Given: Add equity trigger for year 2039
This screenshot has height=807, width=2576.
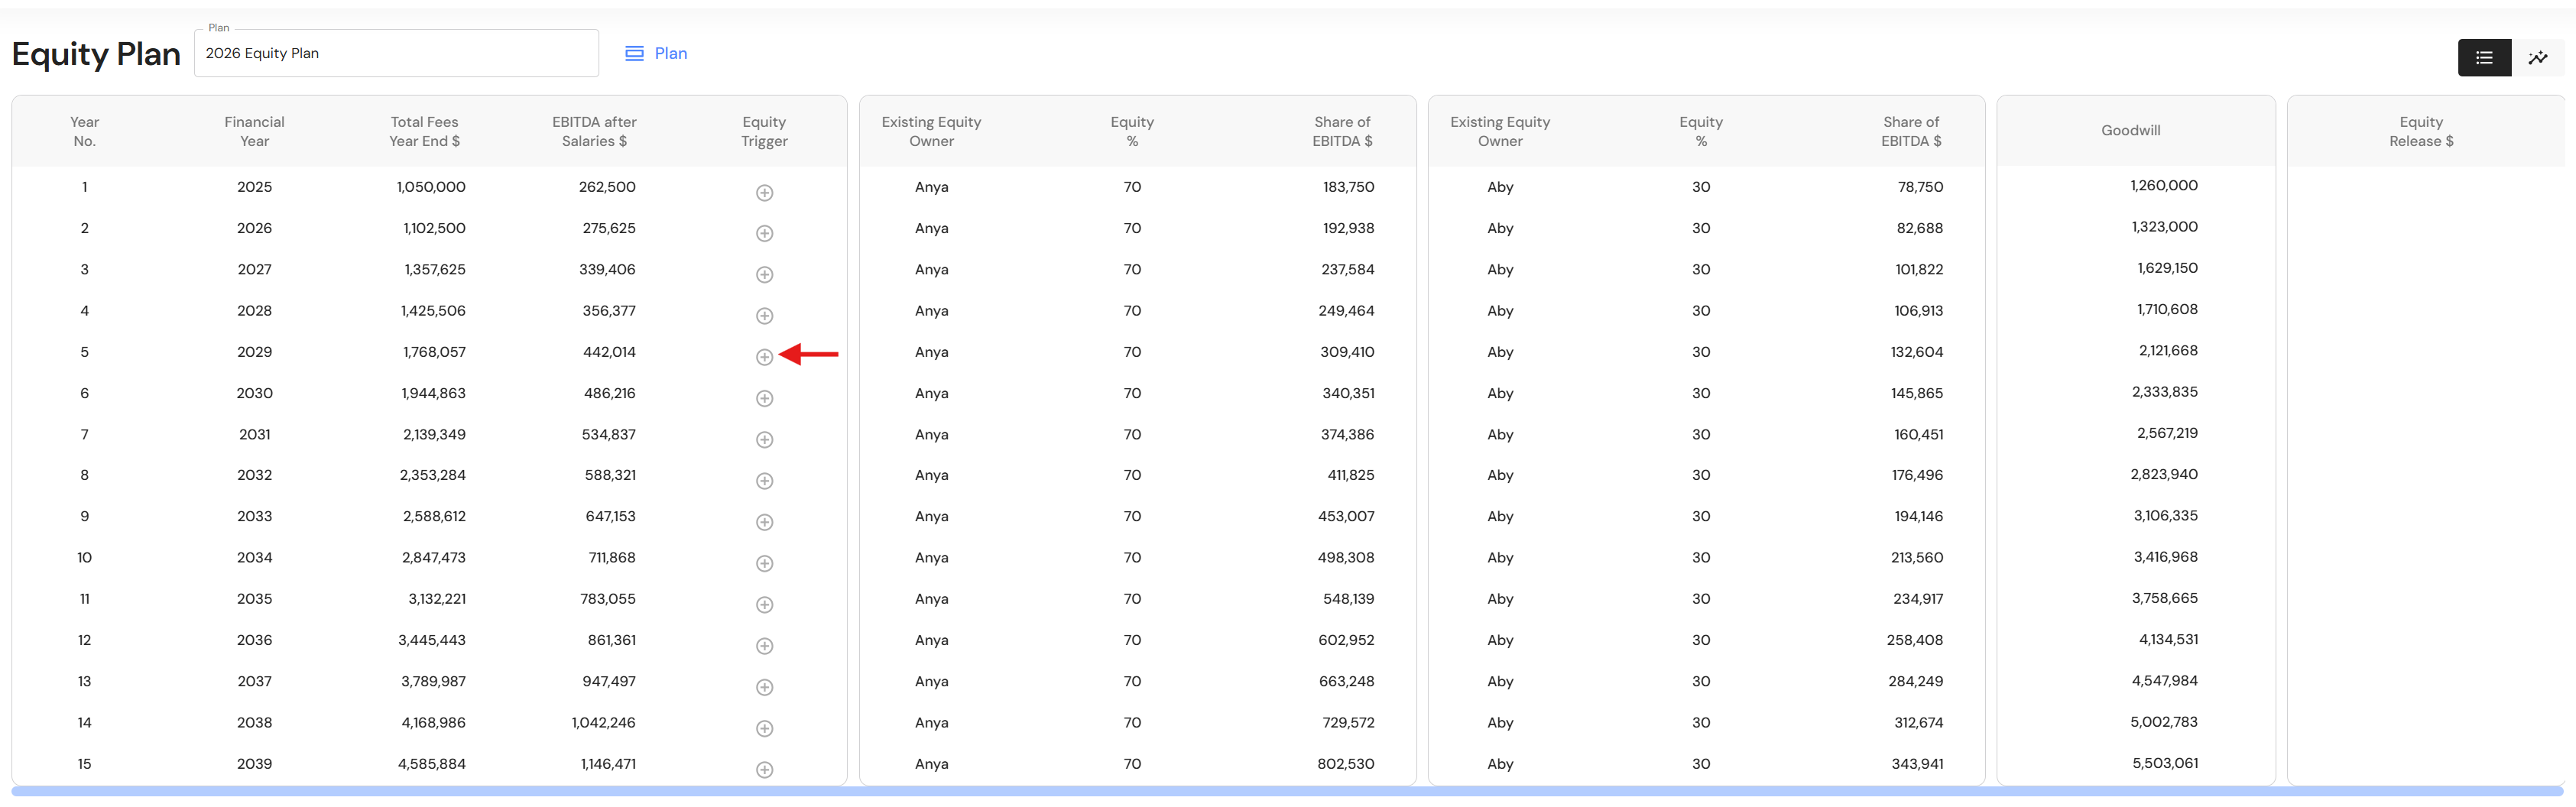Looking at the screenshot, I should (x=764, y=770).
